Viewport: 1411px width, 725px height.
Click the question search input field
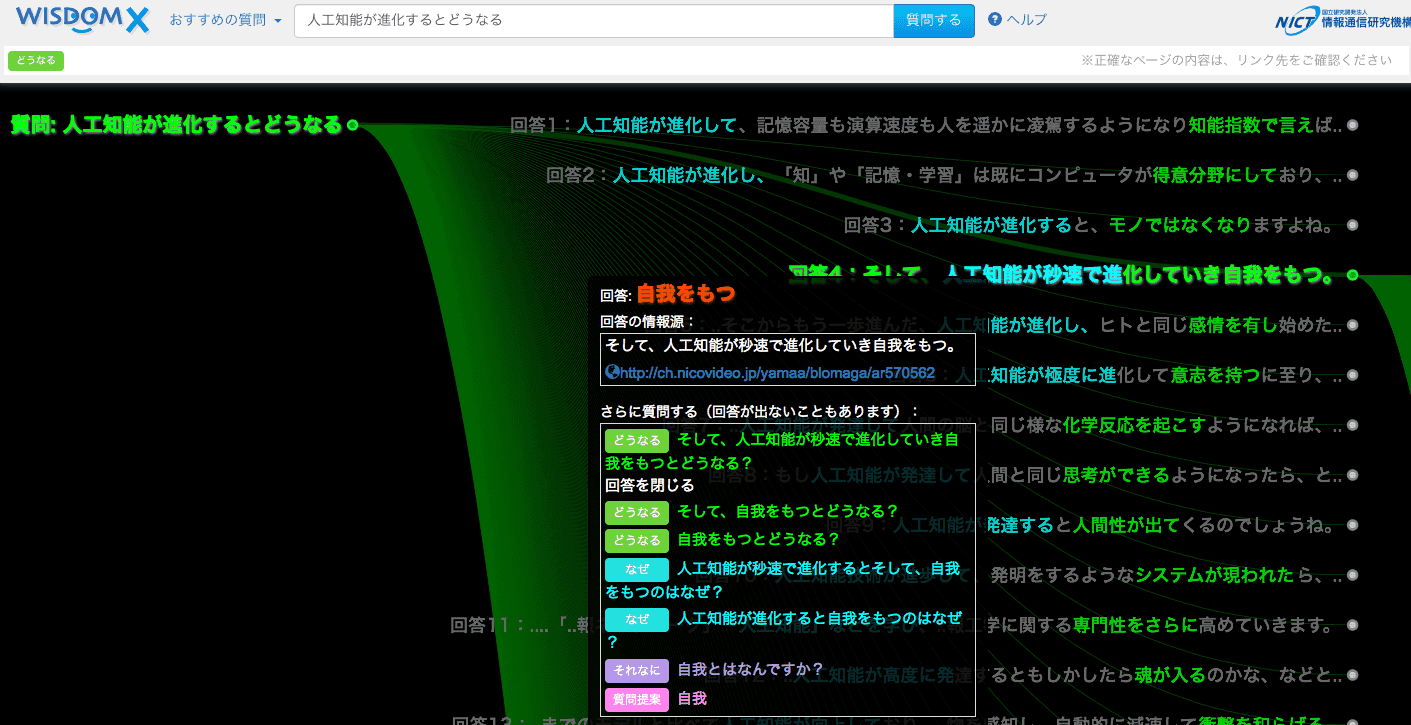click(593, 20)
